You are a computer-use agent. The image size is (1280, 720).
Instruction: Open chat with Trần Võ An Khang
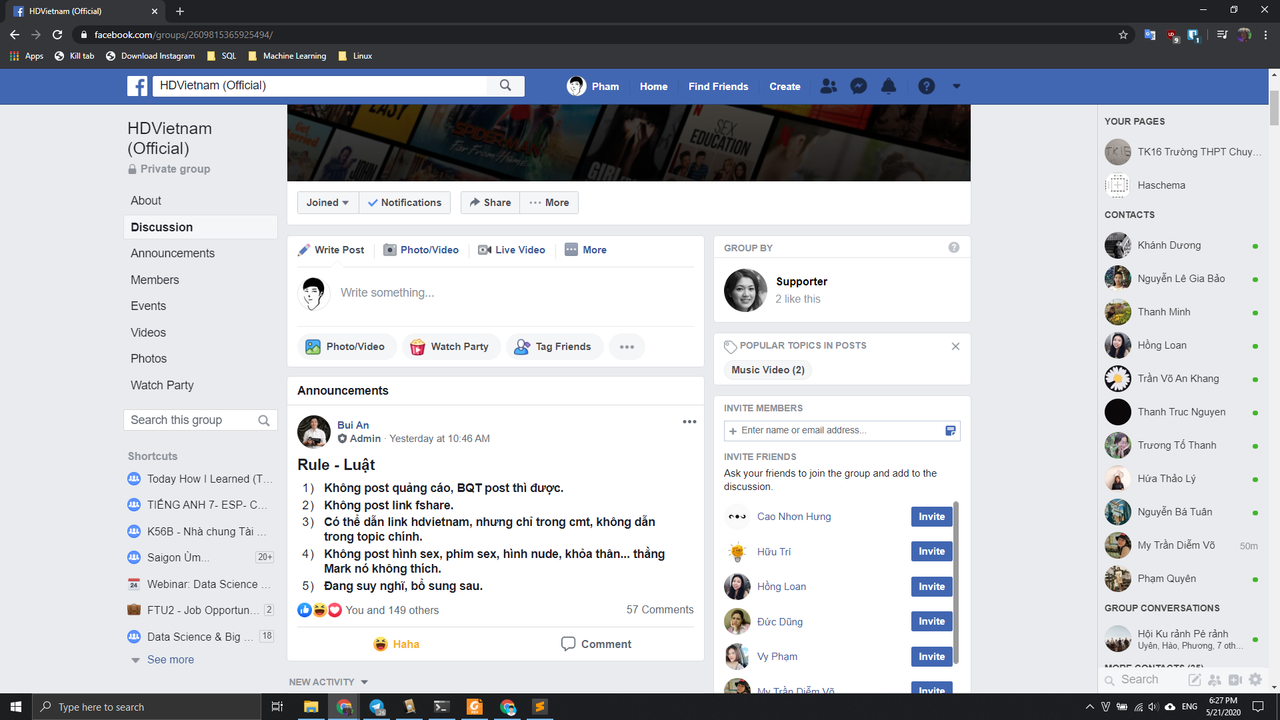point(1182,379)
